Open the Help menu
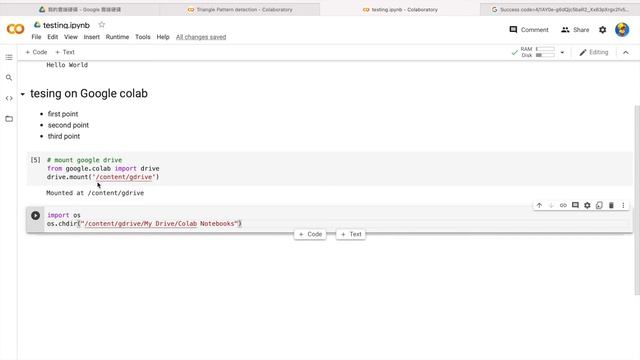This screenshot has width=640, height=360. (x=163, y=37)
